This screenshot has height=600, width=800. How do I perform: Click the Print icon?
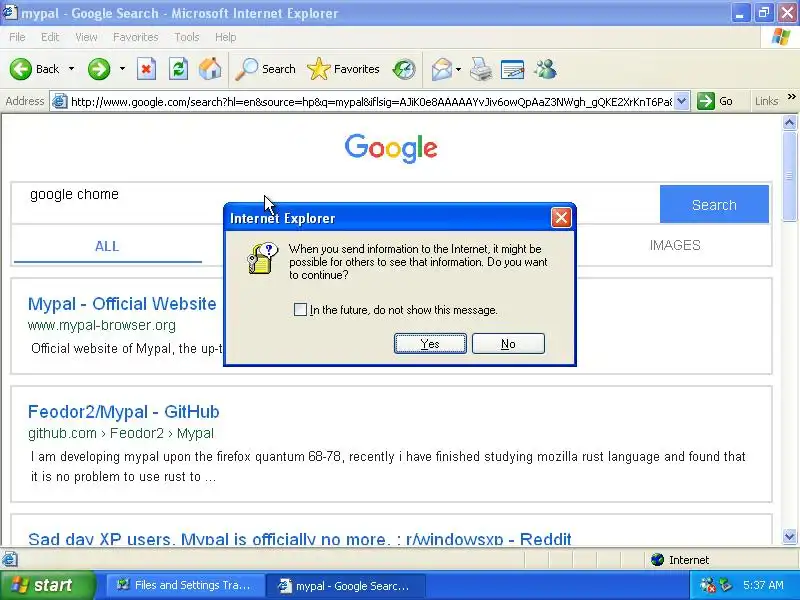coord(481,69)
